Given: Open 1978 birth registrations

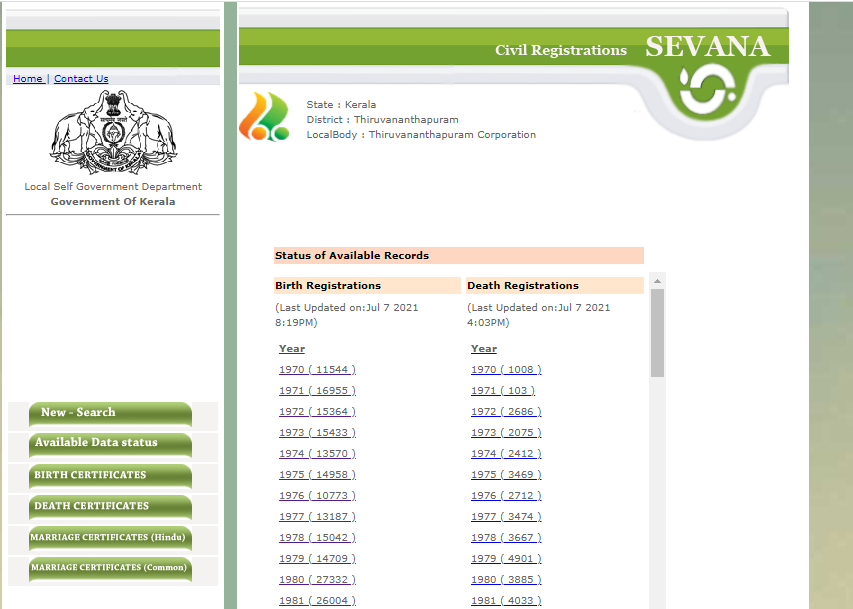Looking at the screenshot, I should [x=317, y=537].
